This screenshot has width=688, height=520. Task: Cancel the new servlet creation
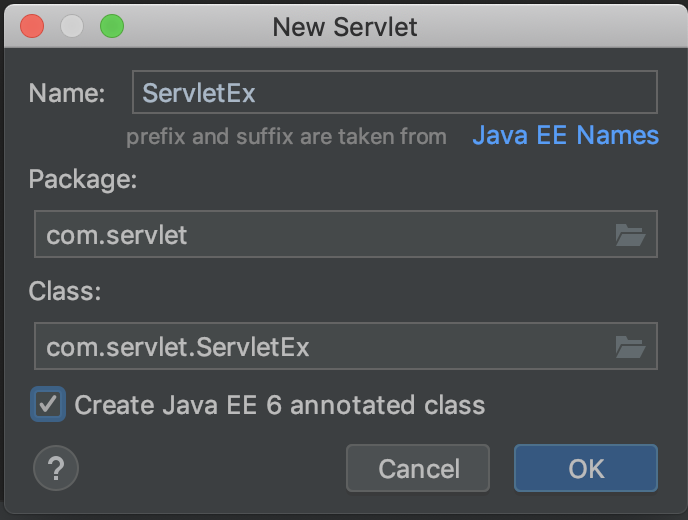pyautogui.click(x=418, y=468)
